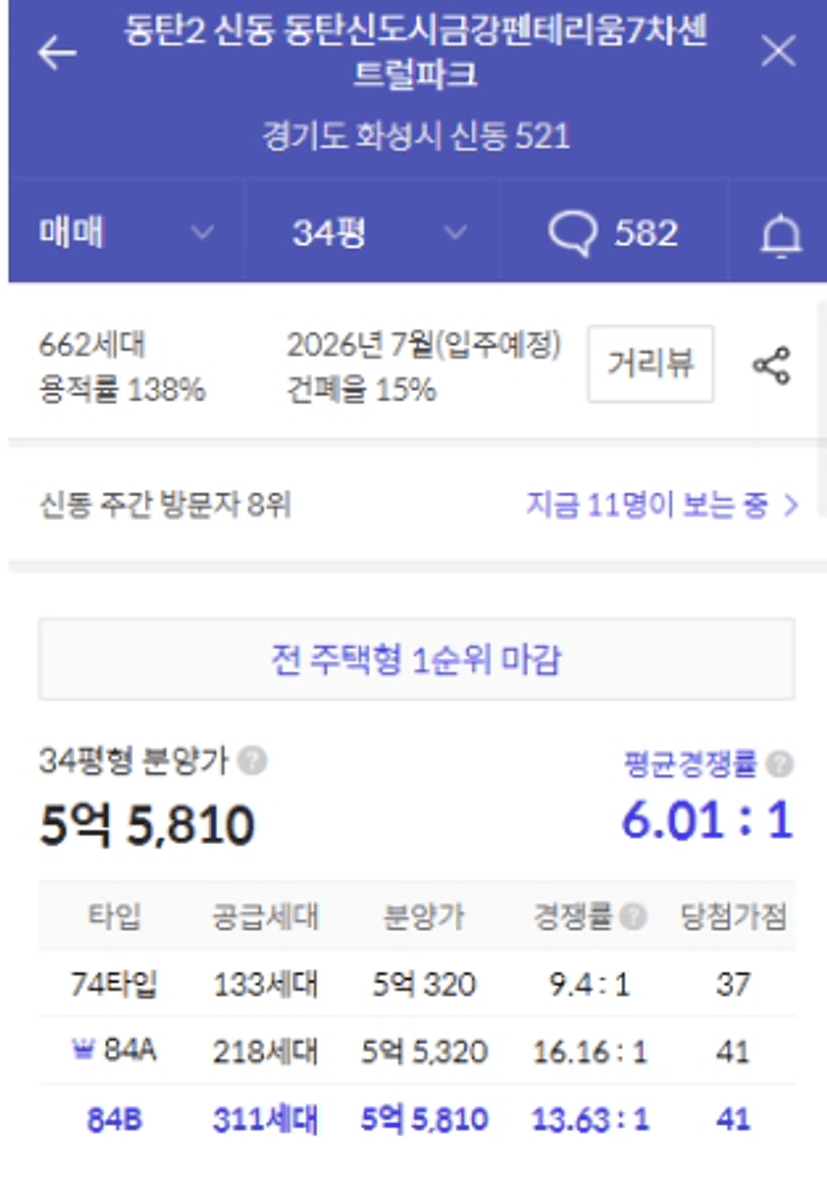
Task: Click the notification bell icon
Action: tap(780, 235)
